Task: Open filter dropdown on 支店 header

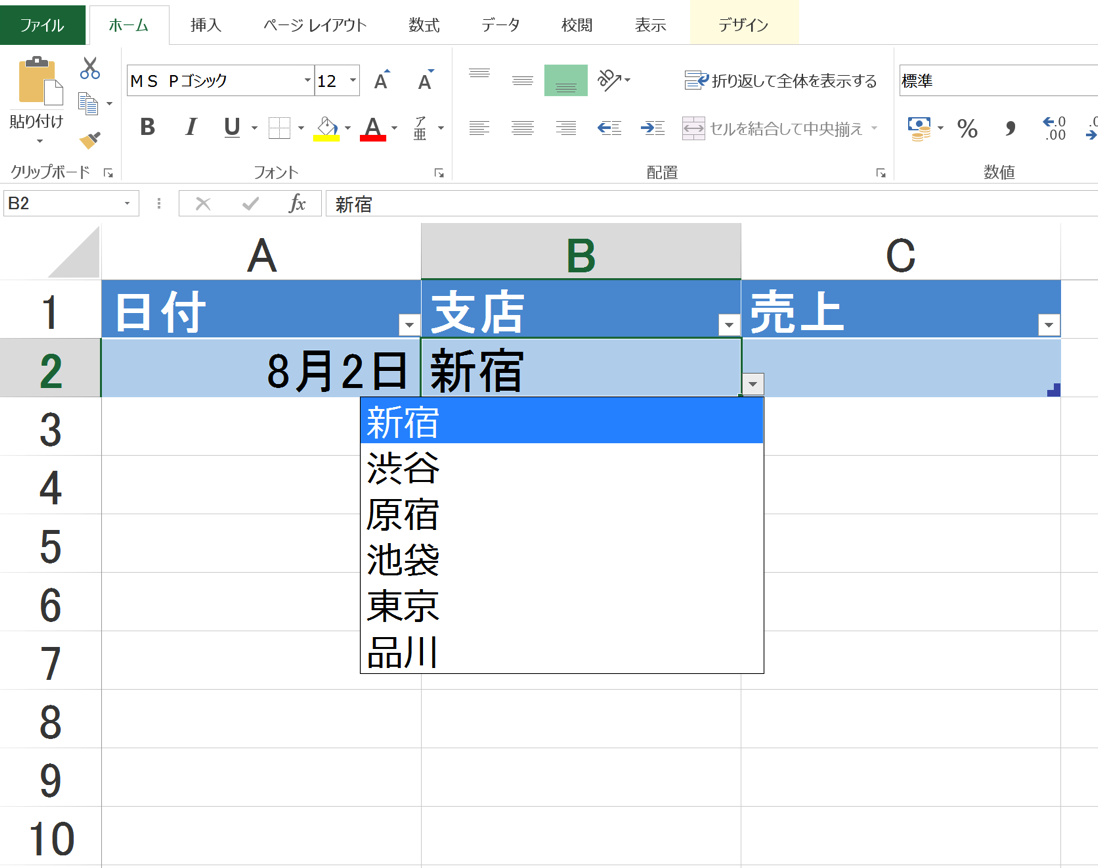Action: click(x=729, y=324)
